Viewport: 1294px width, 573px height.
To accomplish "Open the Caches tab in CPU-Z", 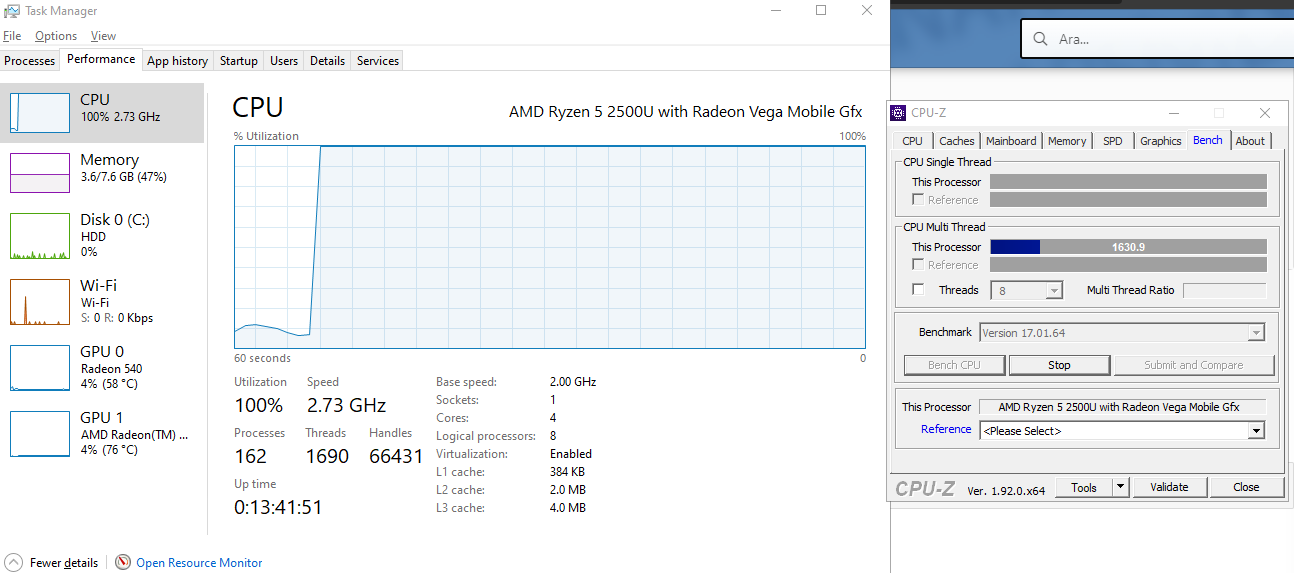I will point(957,141).
